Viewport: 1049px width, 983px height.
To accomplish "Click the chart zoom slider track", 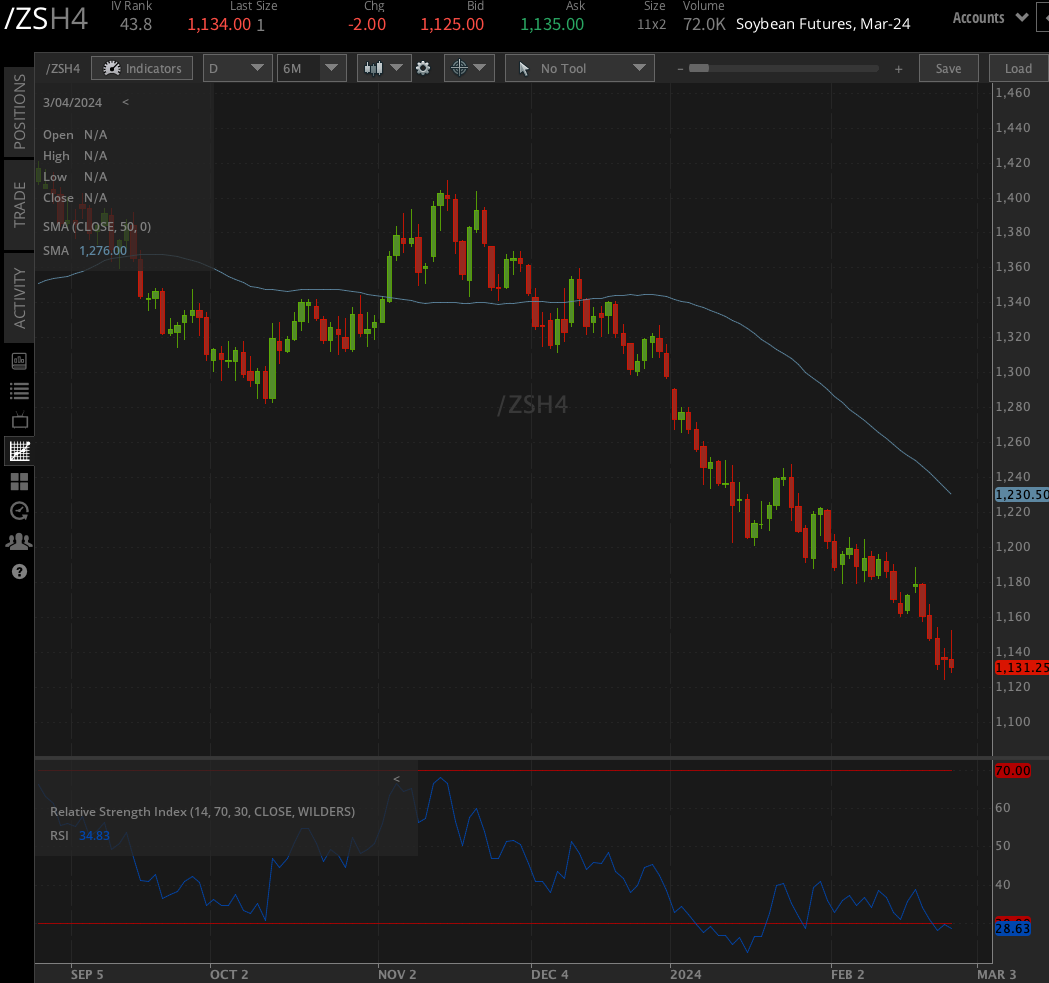I will [784, 68].
